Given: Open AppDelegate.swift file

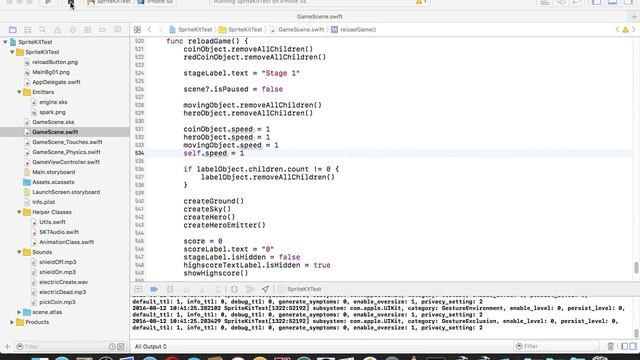Looking at the screenshot, I should (56, 82).
